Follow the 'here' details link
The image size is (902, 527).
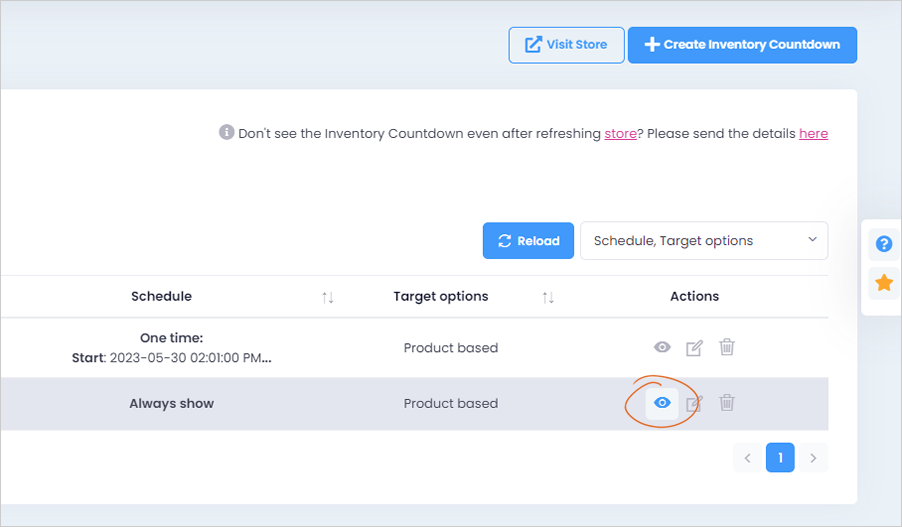pyautogui.click(x=813, y=133)
